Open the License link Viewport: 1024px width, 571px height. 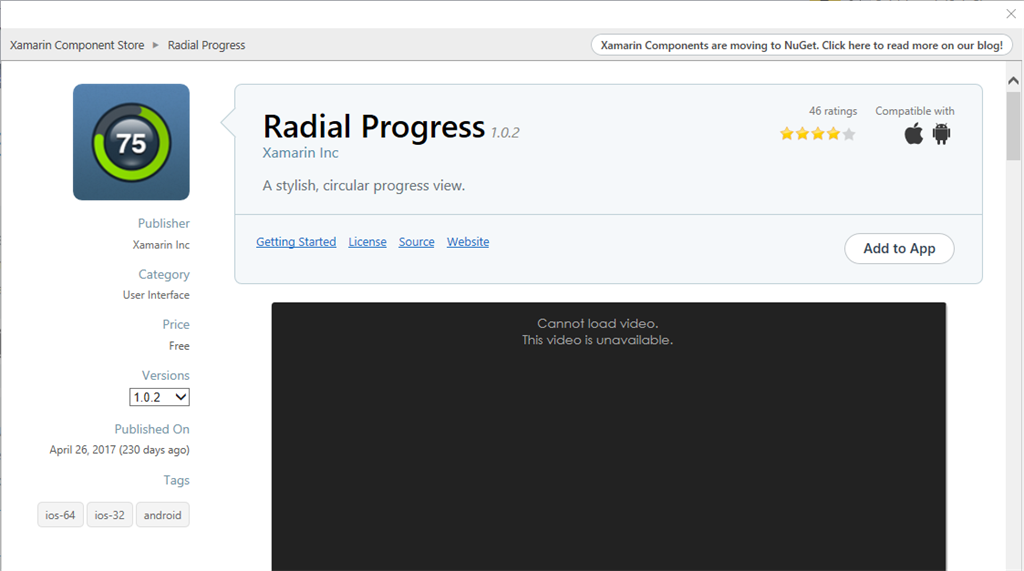(367, 242)
